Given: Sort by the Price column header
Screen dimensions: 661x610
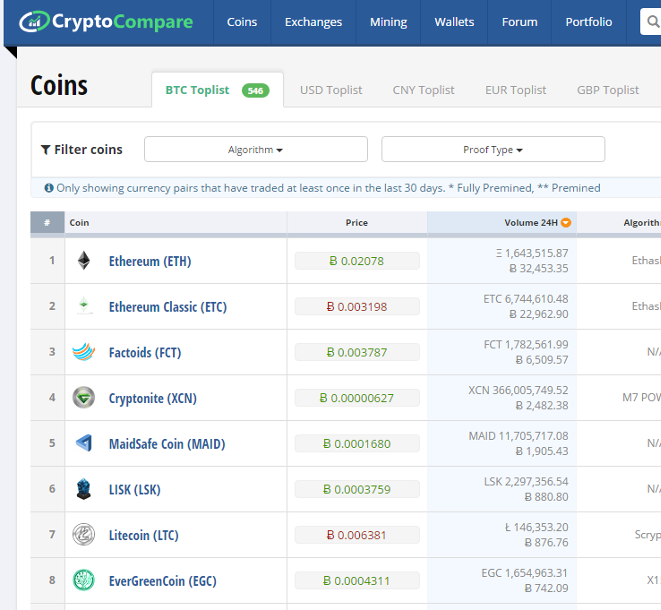Looking at the screenshot, I should (x=357, y=222).
